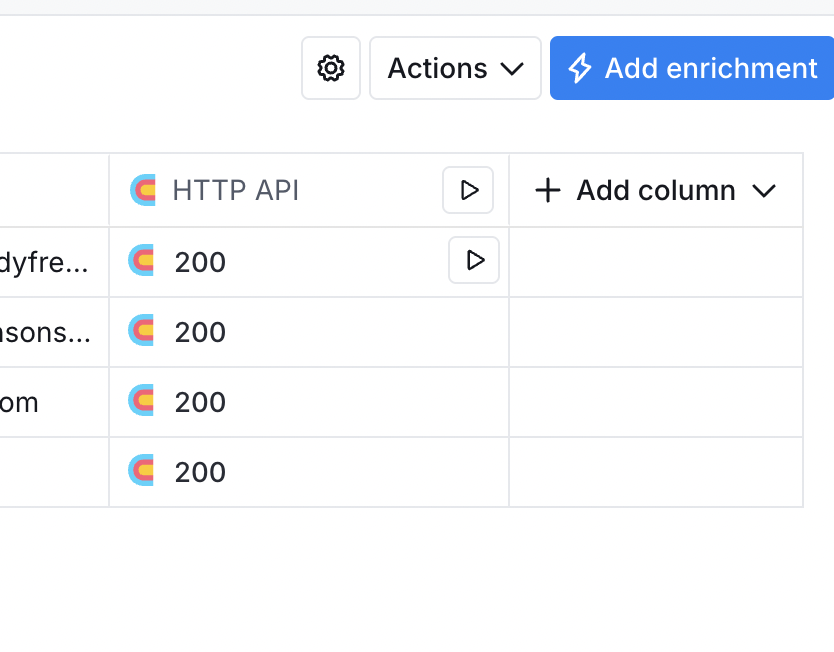
Task: Select the fourth row's 200 status cell
Action: coord(200,472)
